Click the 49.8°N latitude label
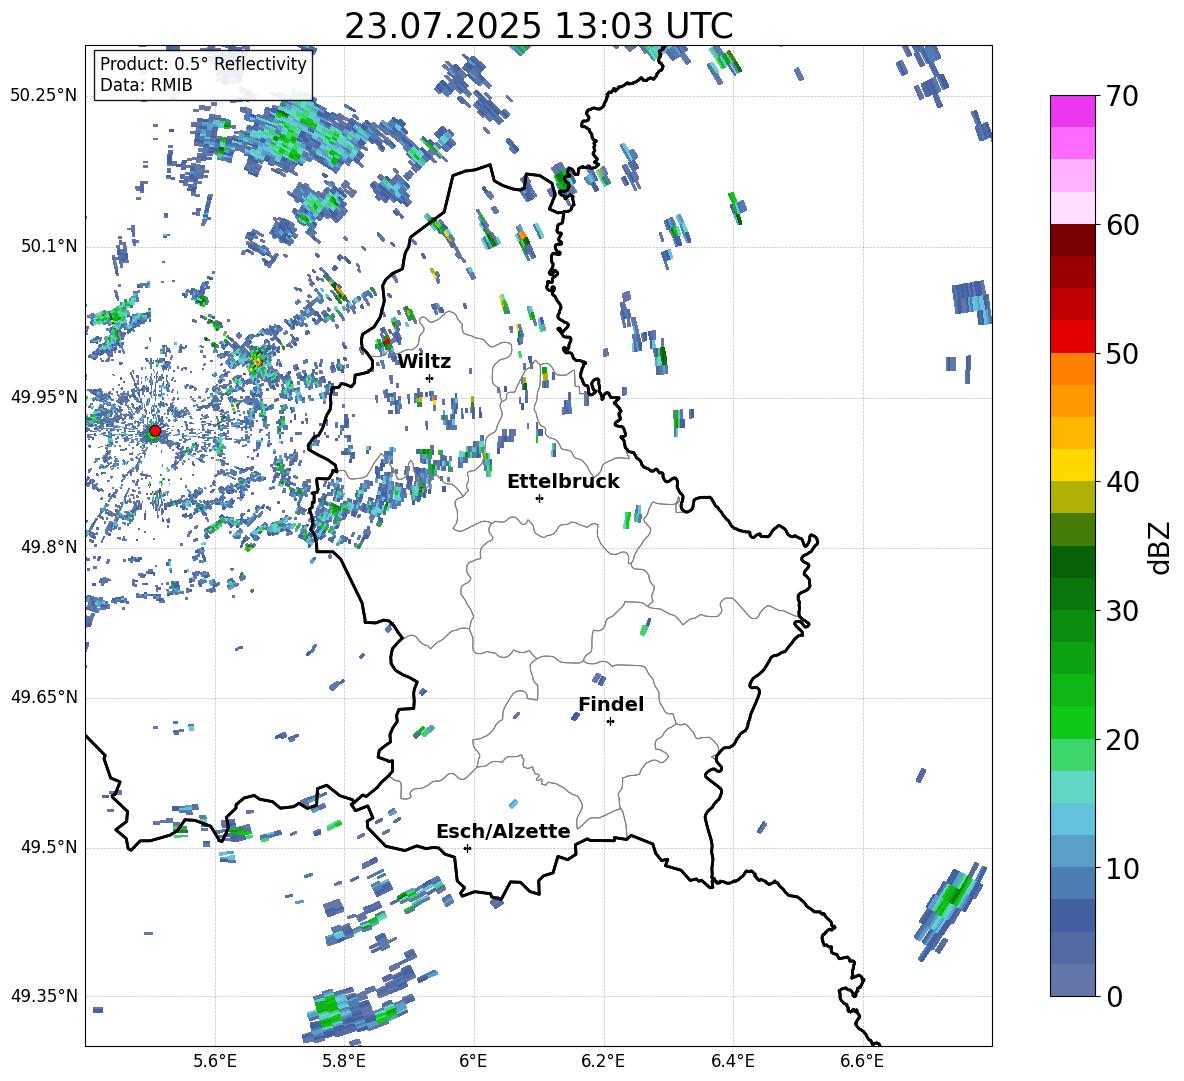The width and height of the screenshot is (1184, 1081). 48,547
